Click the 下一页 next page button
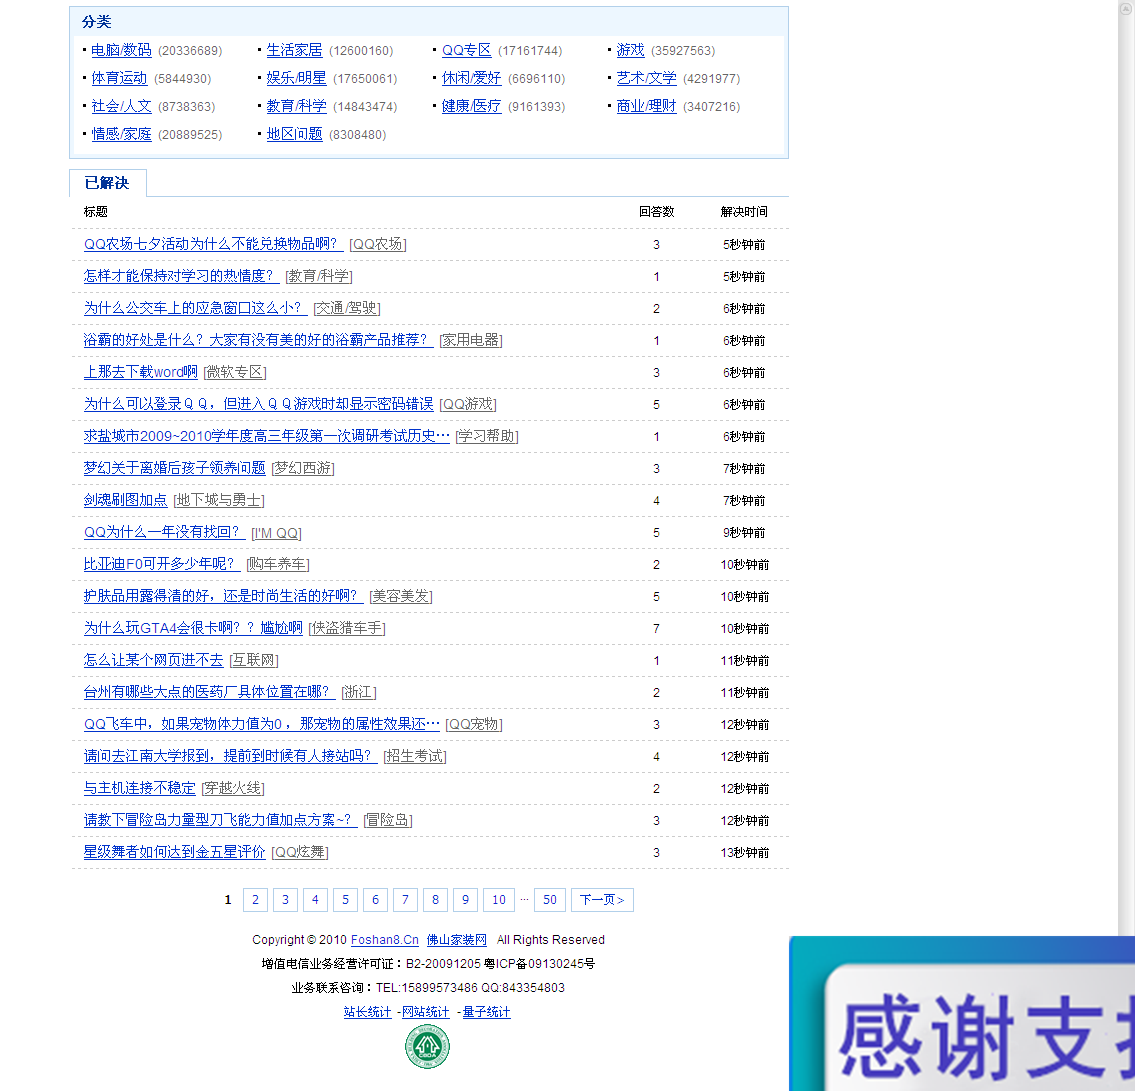Screen dimensions: 1135x1091 click(602, 900)
